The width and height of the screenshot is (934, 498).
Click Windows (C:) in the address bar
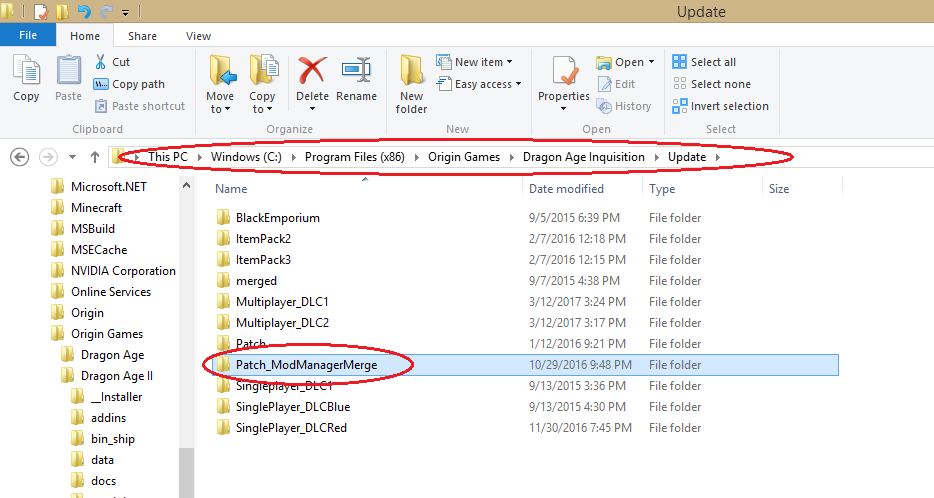[246, 157]
